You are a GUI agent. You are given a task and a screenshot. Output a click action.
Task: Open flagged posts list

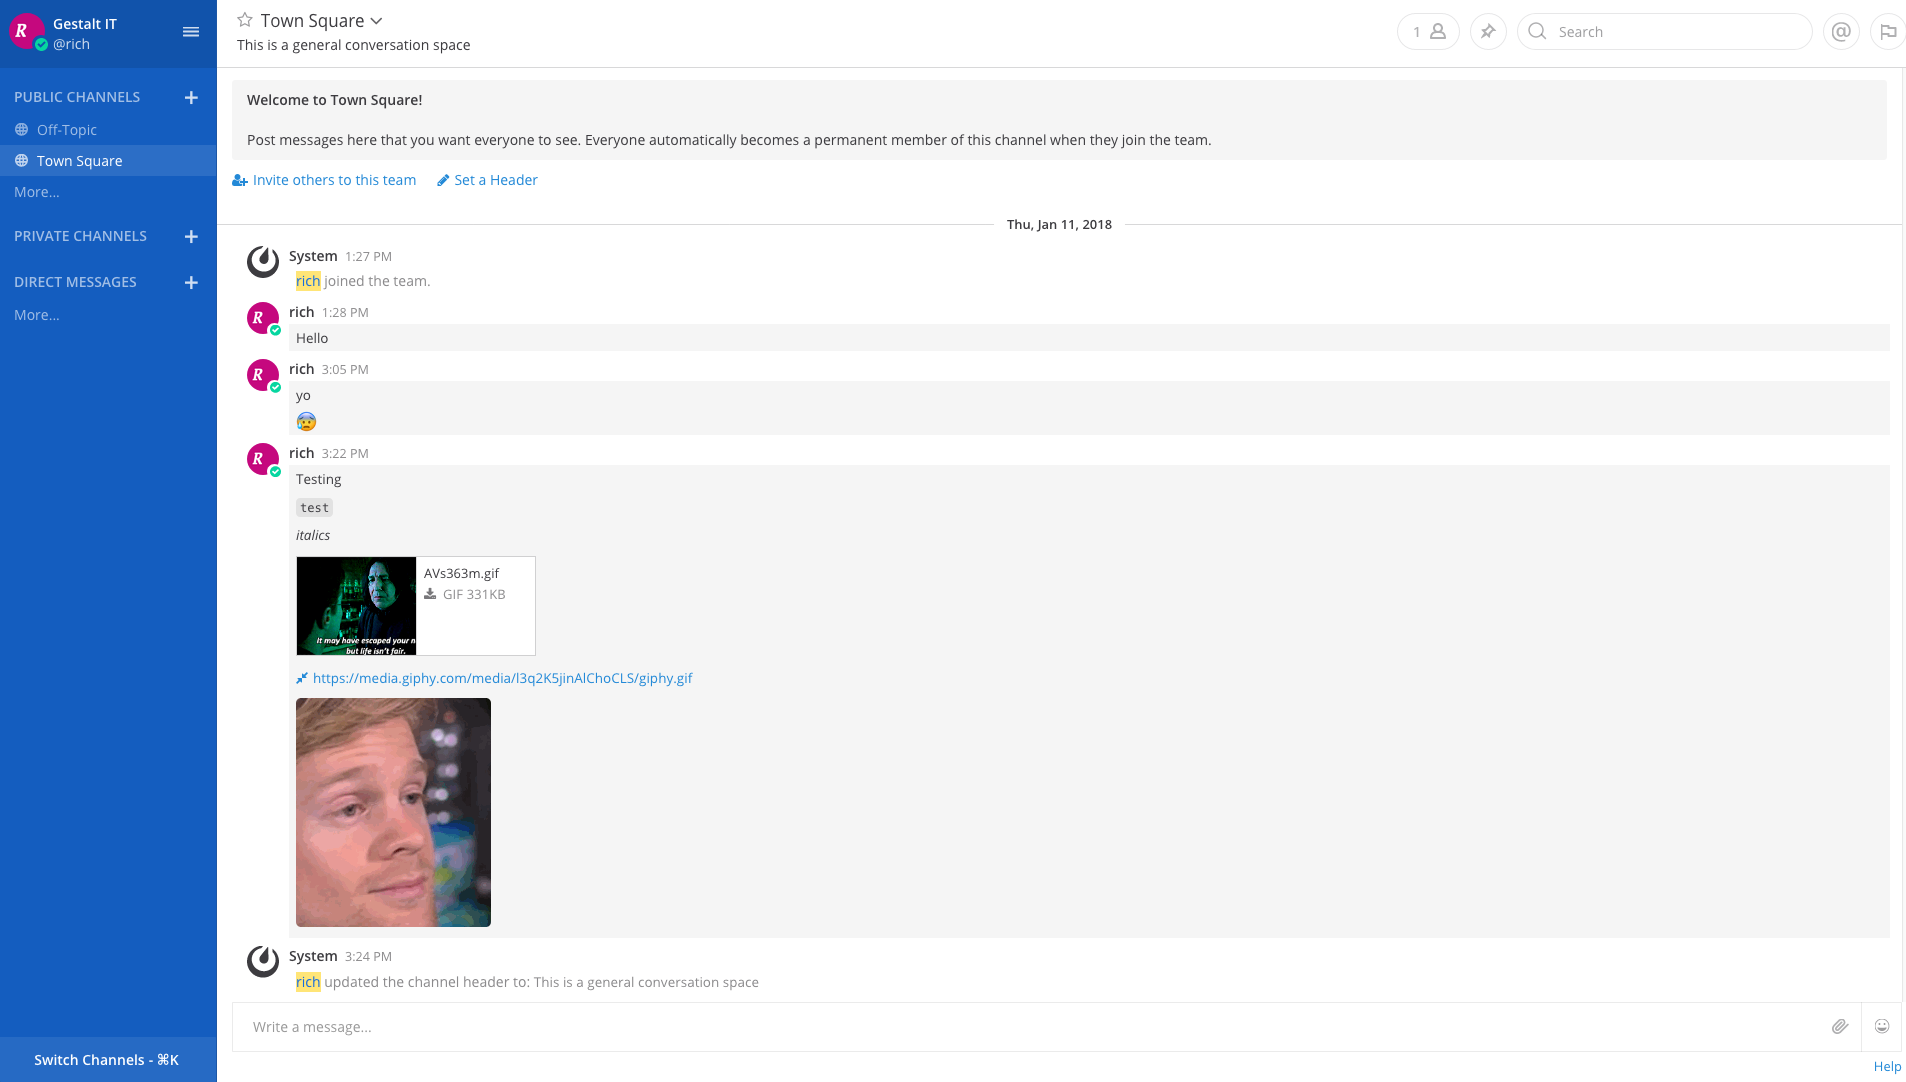(1888, 32)
